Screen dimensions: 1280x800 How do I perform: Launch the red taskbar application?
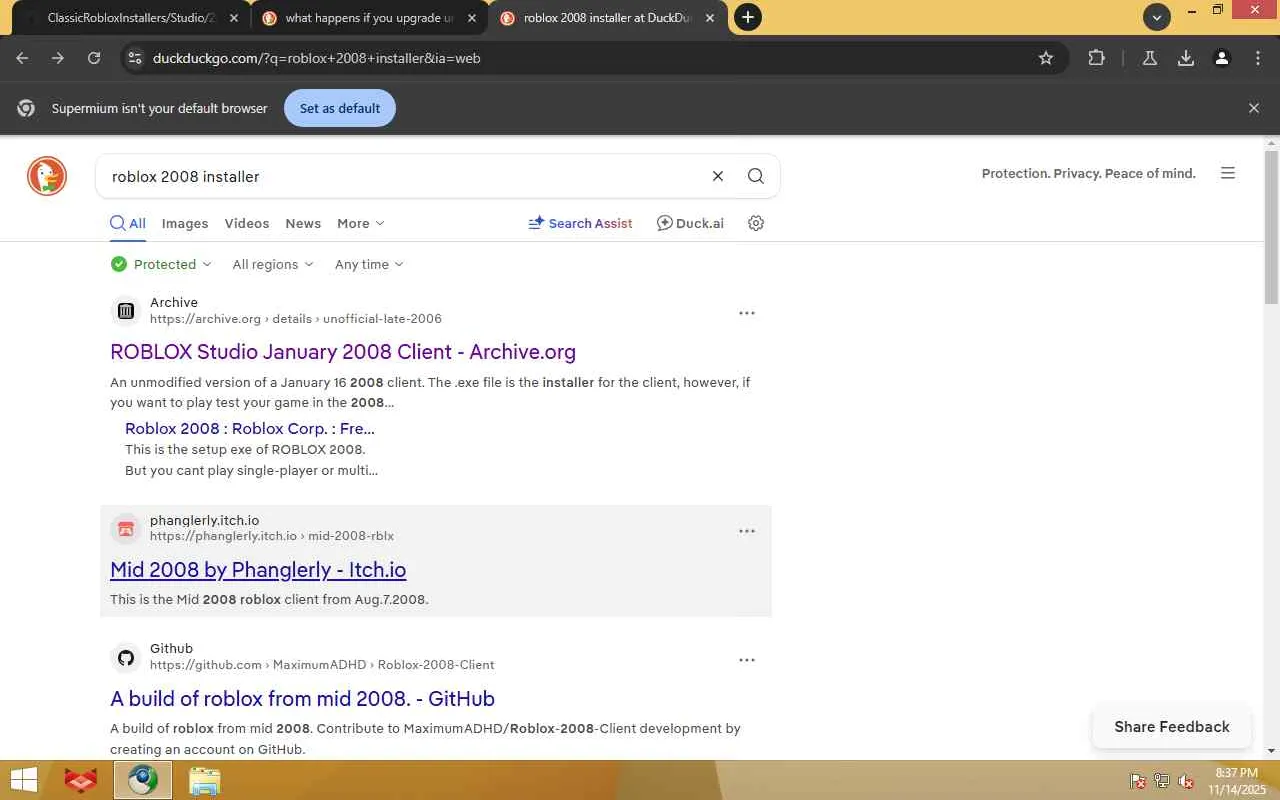(81, 780)
